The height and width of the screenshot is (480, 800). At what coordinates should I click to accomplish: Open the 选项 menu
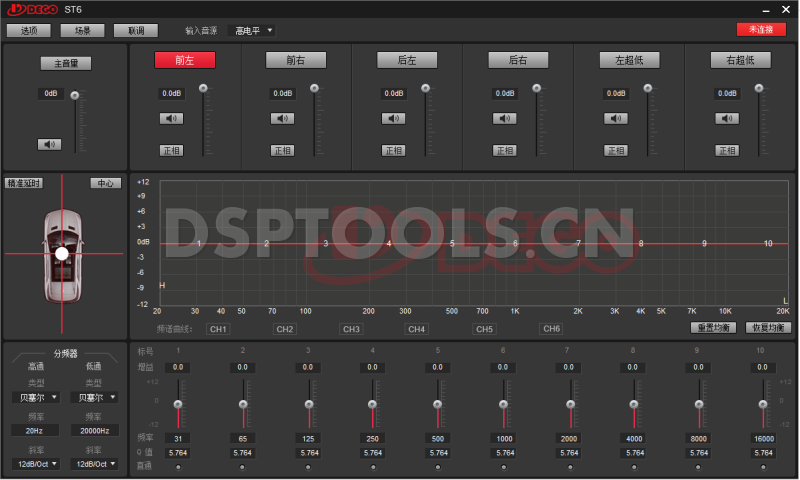click(x=28, y=31)
